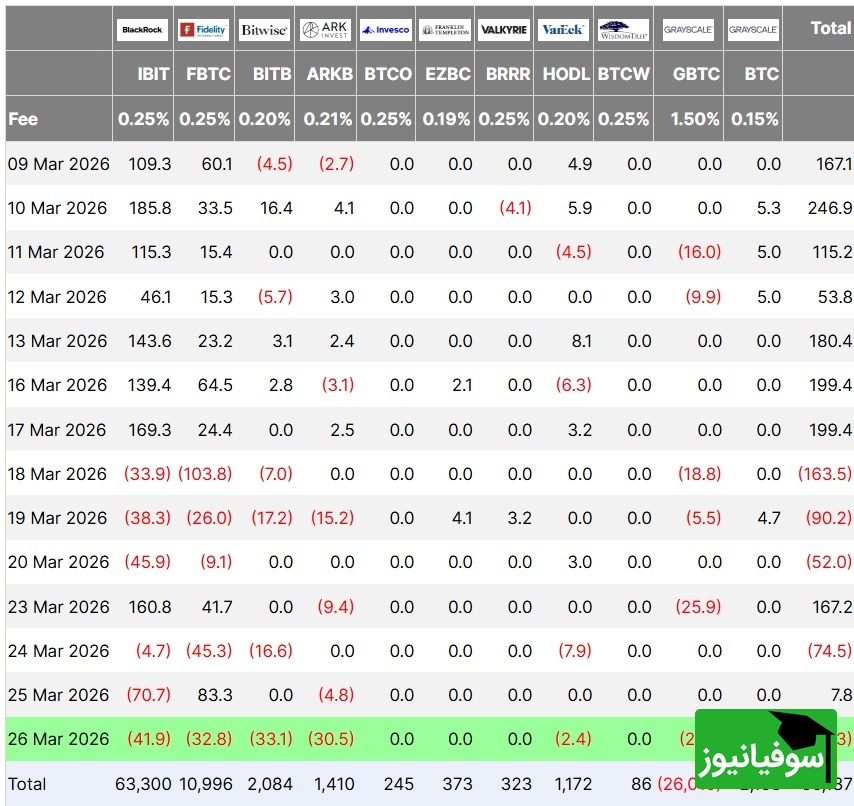The image size is (854, 806).
Task: Click the WisdomTree logo
Action: 623,30
